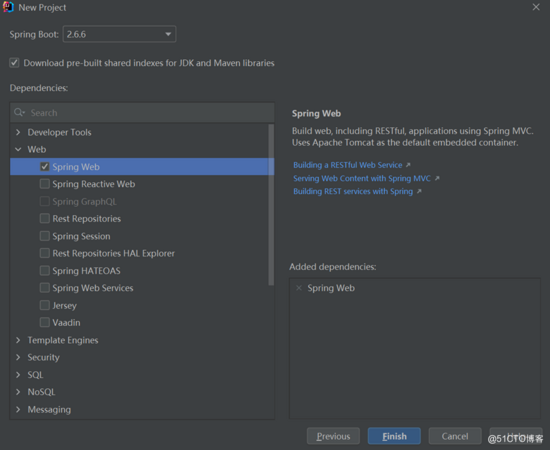Enable the Spring Web Services checkbox
The width and height of the screenshot is (550, 450).
[x=45, y=288]
